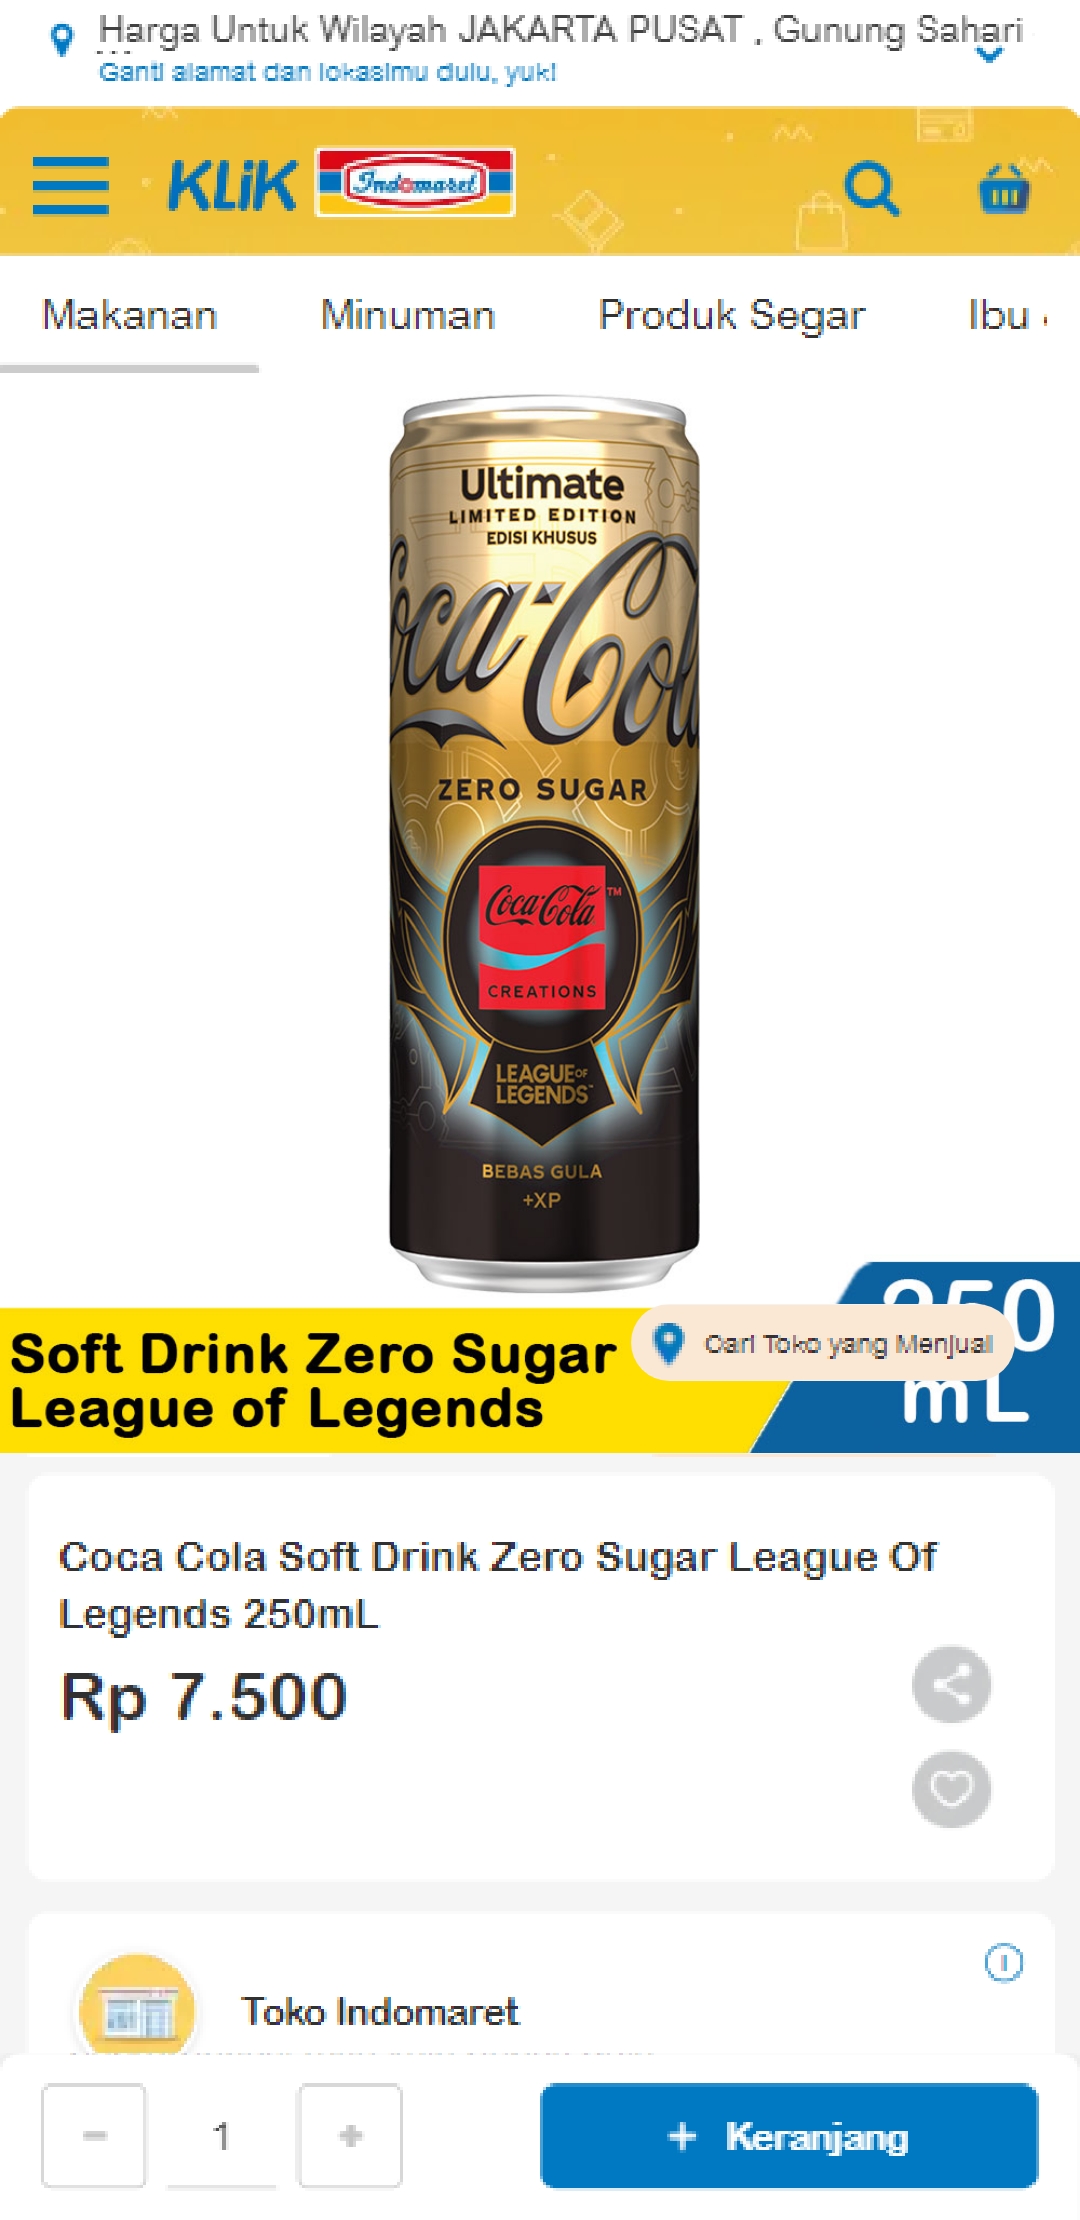Click Ganti alamat dan lokasimu link
Viewport: 1080px width, 2220px height.
328,72
